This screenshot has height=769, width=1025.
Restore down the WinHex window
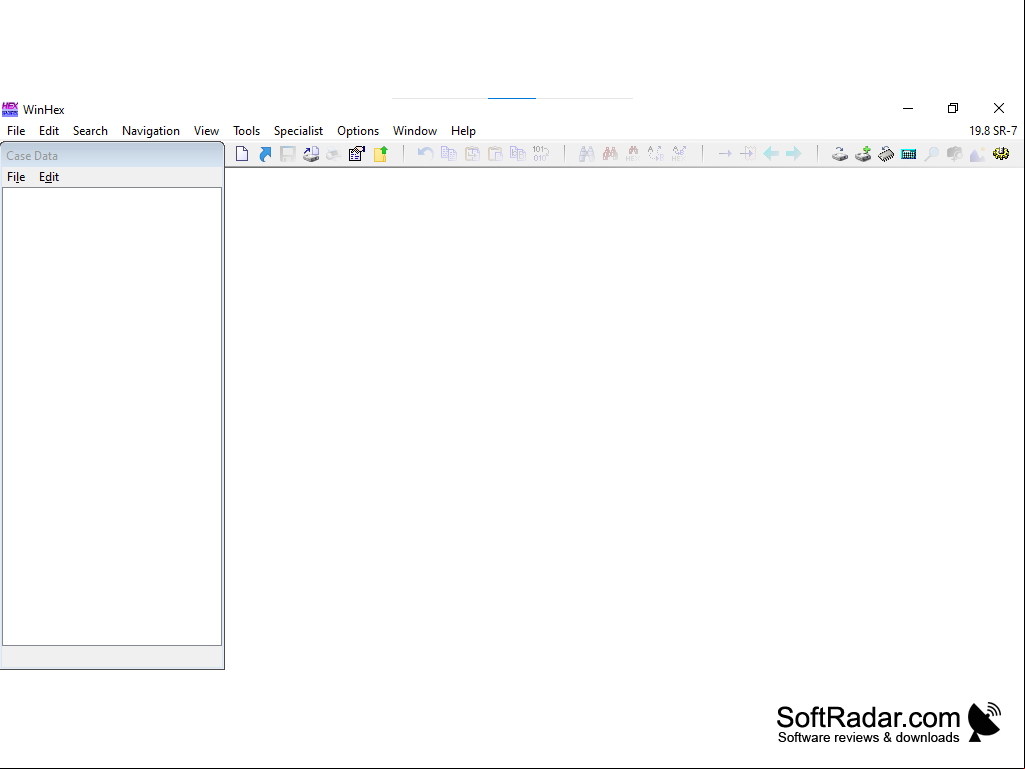[953, 108]
